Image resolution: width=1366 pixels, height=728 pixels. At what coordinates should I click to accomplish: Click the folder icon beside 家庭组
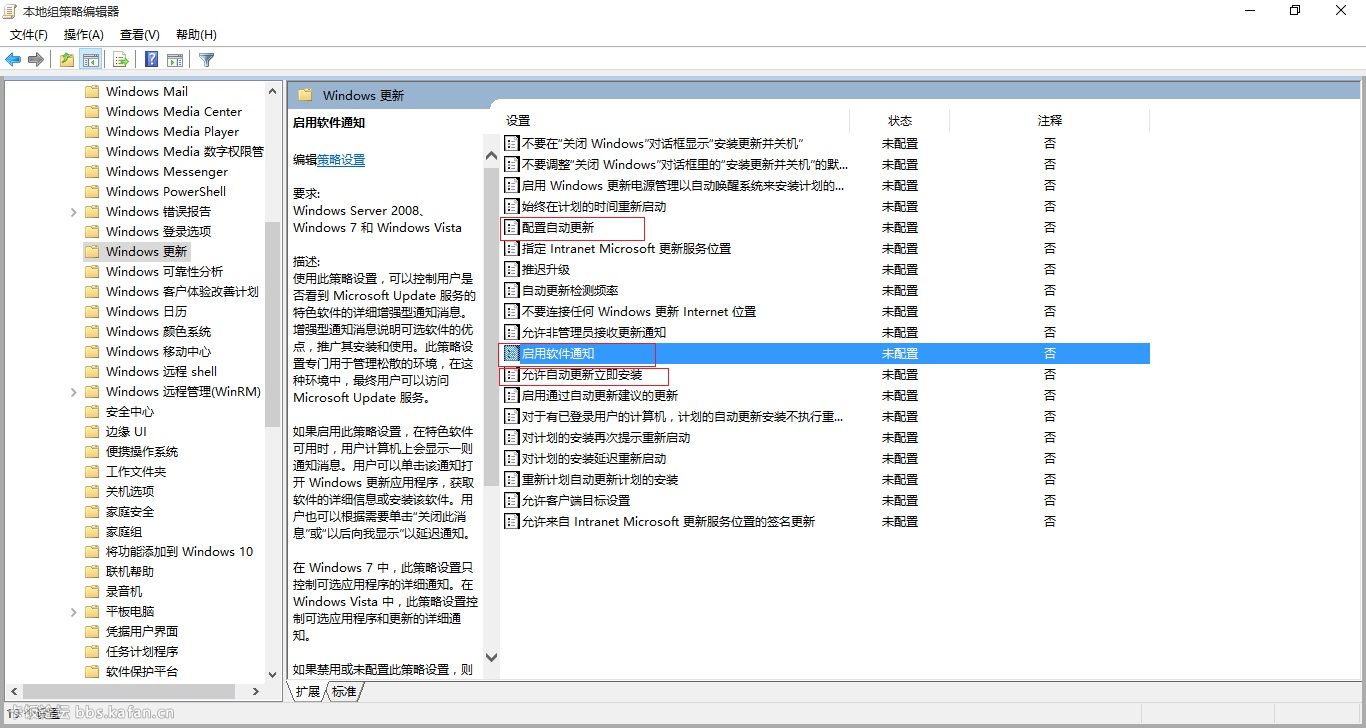[92, 531]
